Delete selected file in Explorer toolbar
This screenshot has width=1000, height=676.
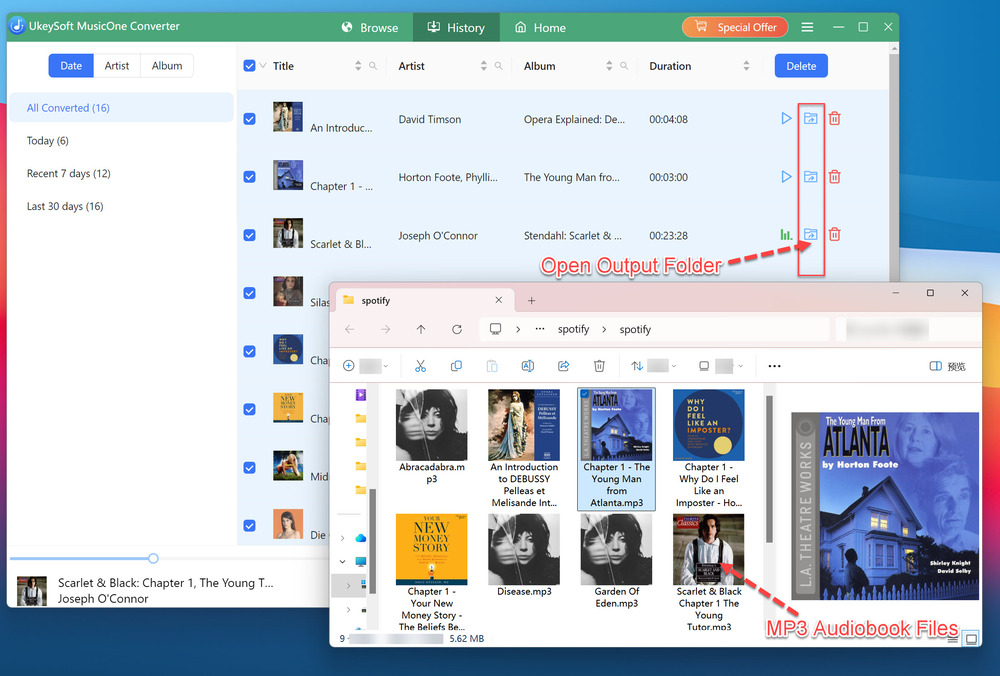point(599,366)
